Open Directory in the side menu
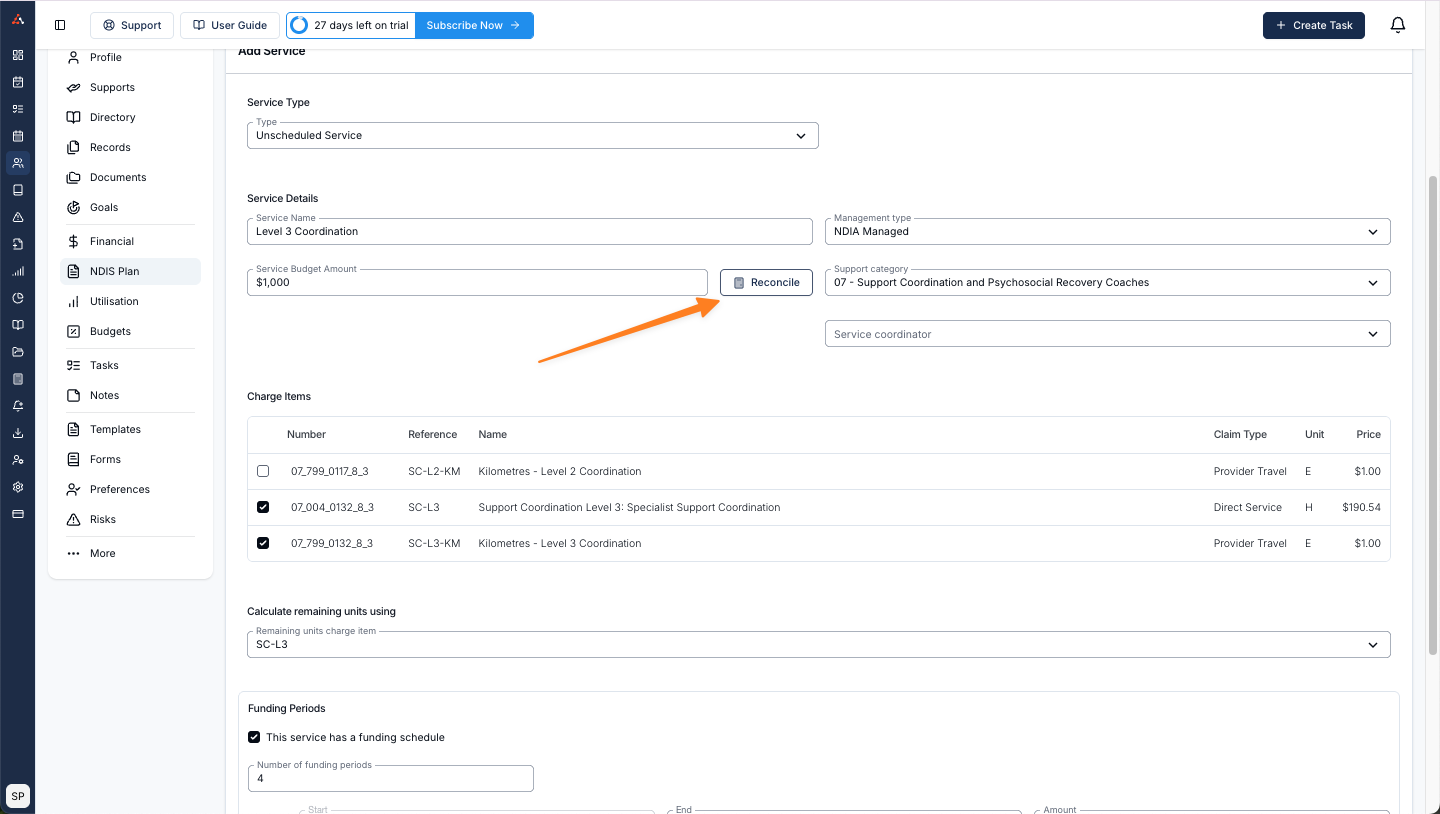 [130, 117]
